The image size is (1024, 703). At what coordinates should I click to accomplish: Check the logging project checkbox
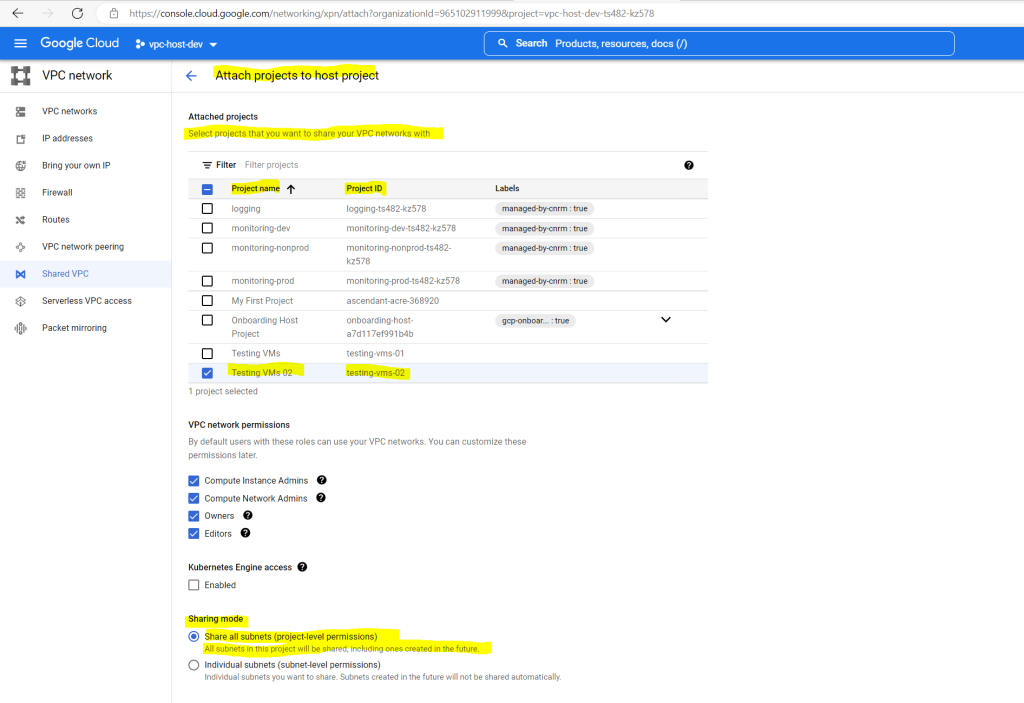pos(207,208)
